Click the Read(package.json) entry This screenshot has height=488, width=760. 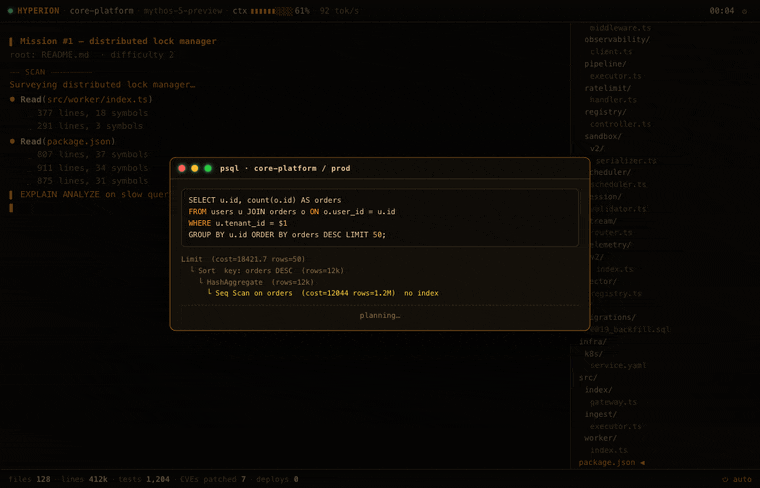pos(67,142)
